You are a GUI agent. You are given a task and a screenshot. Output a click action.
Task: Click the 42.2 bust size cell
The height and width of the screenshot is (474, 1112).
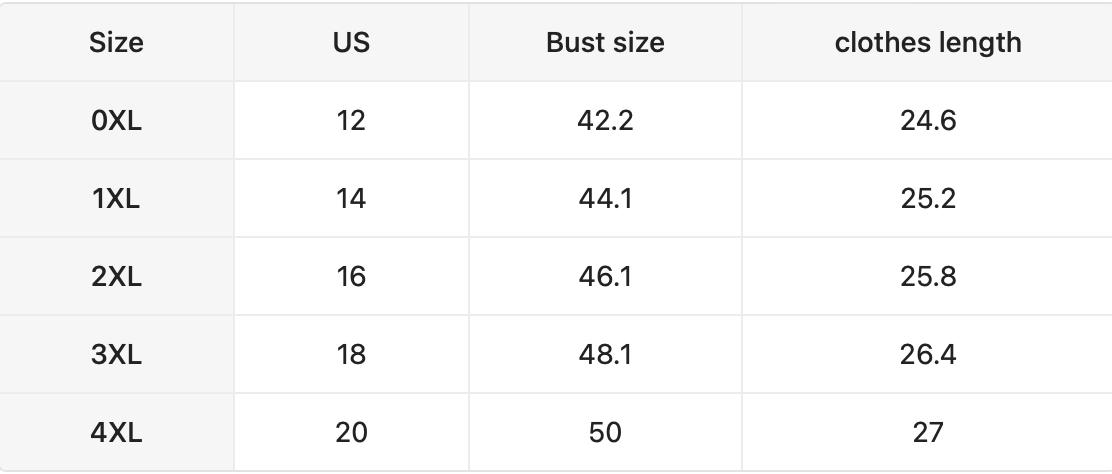pyautogui.click(x=605, y=121)
